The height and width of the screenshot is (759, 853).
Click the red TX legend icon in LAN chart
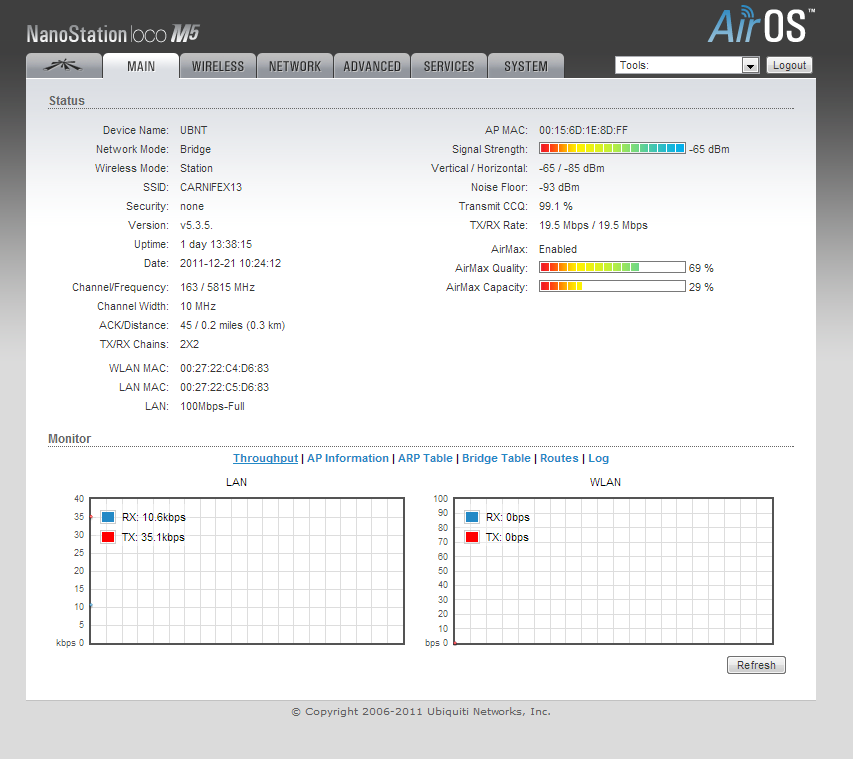point(108,537)
